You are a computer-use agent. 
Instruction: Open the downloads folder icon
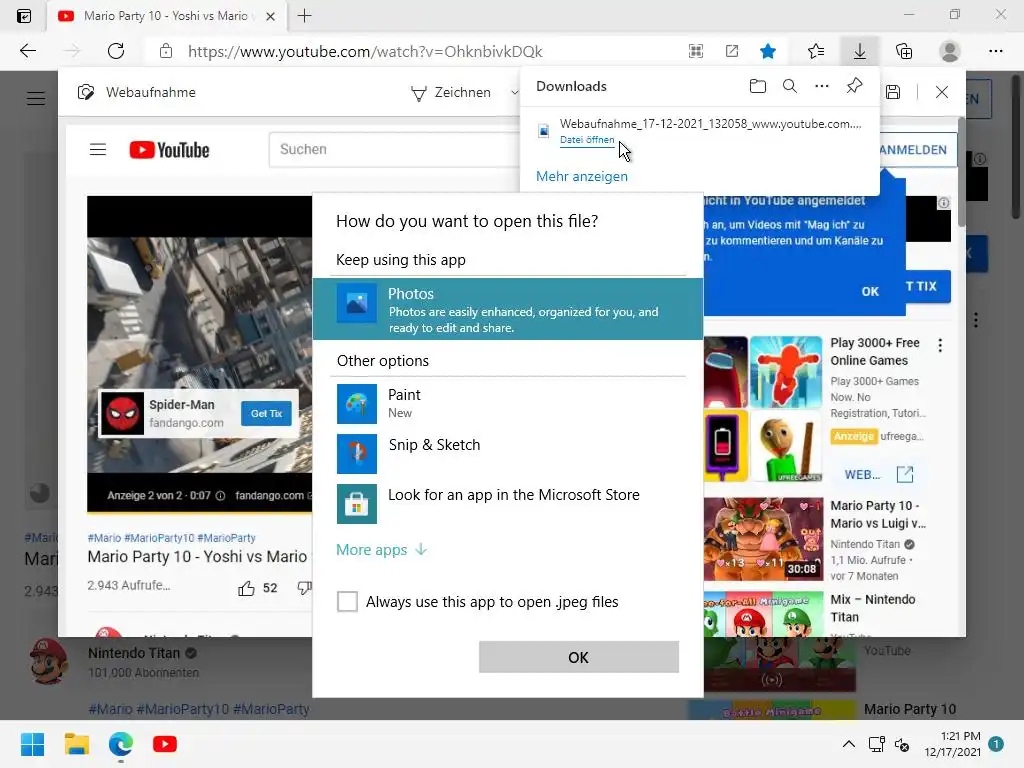[758, 86]
